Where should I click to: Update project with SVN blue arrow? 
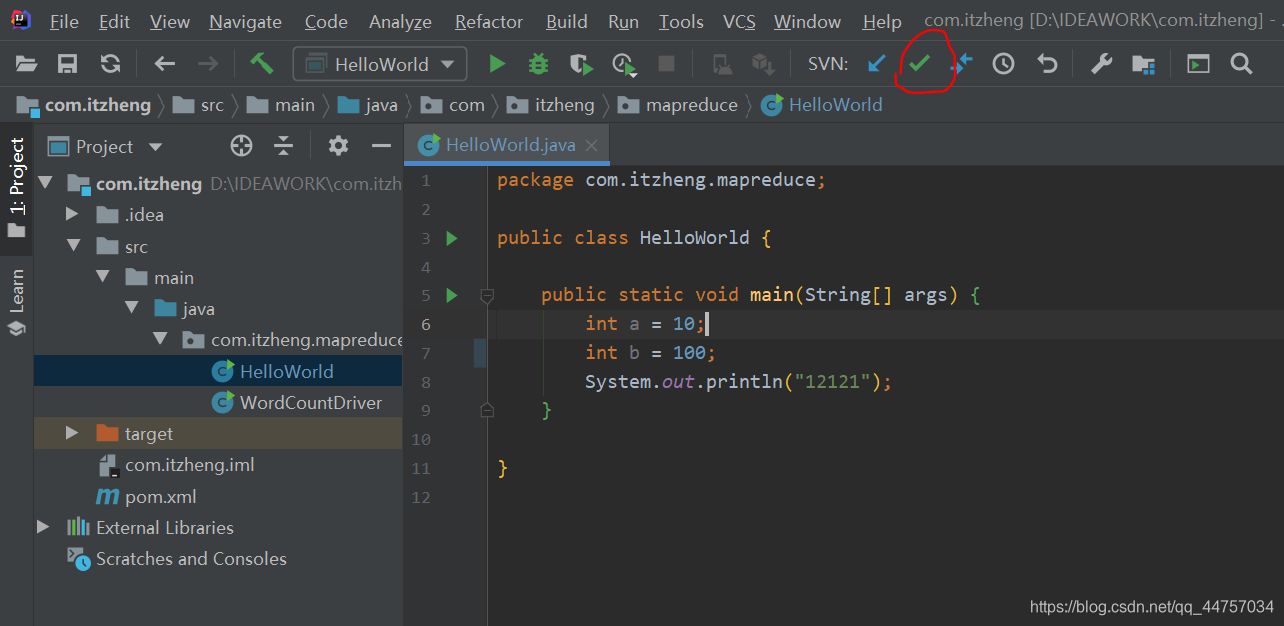[x=877, y=64]
